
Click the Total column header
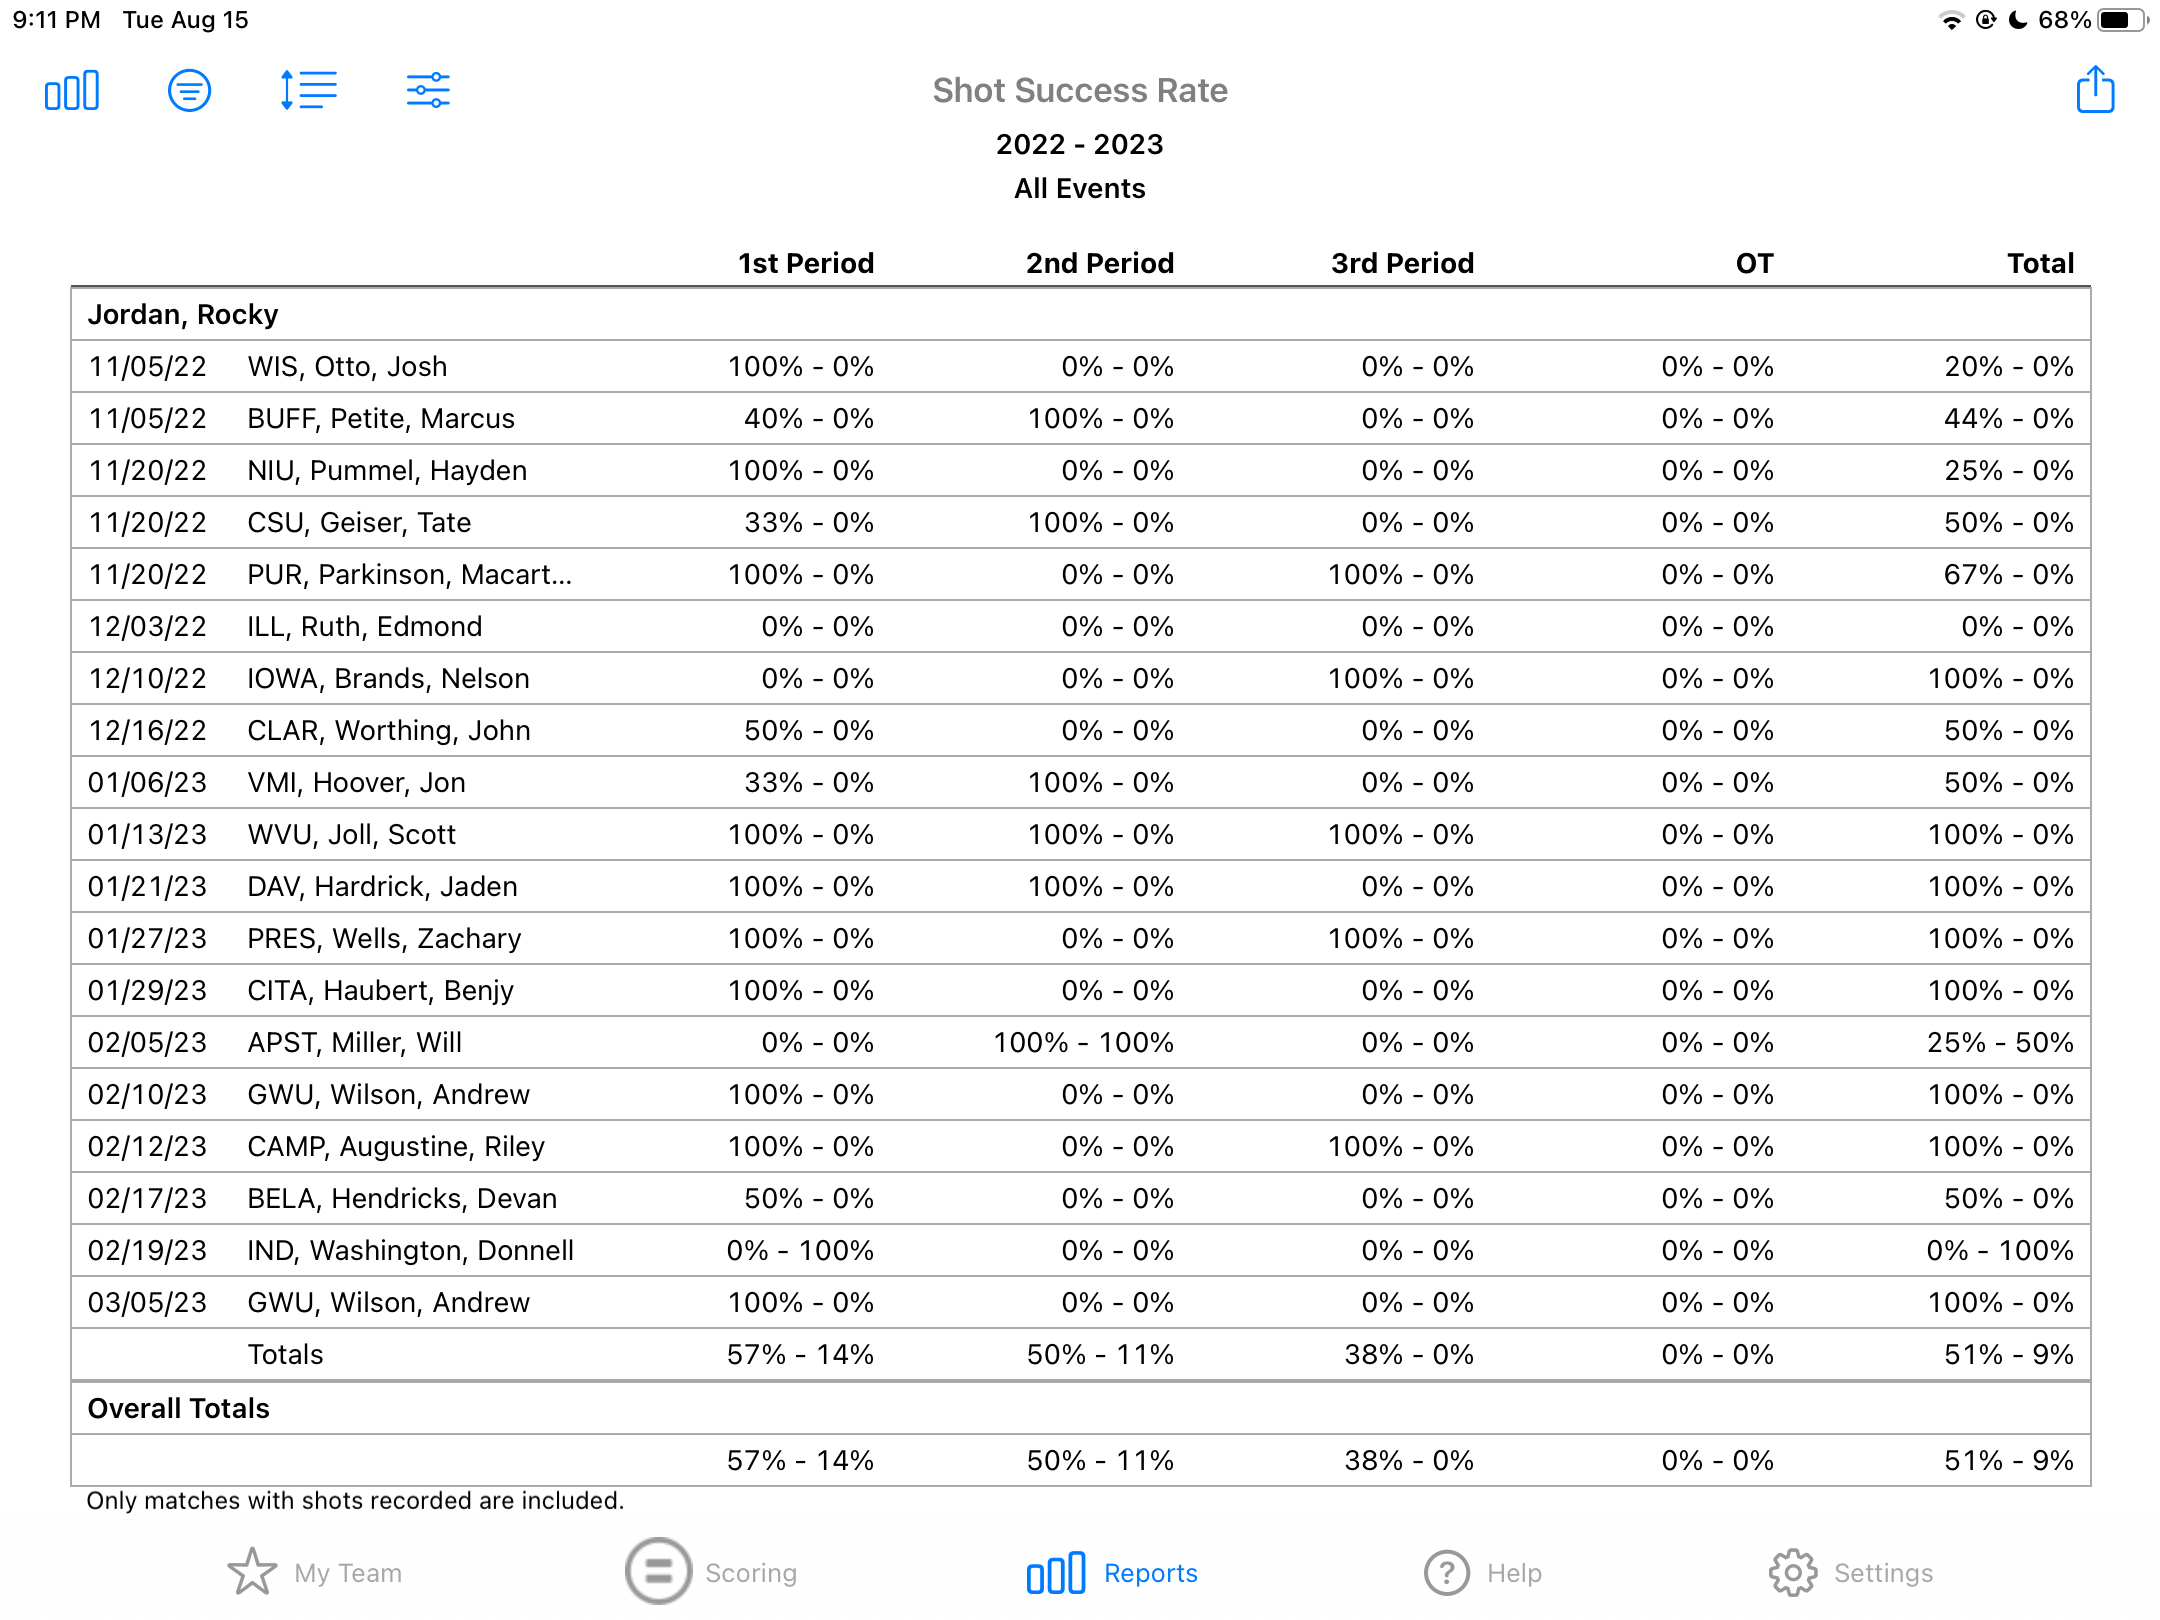(2040, 263)
